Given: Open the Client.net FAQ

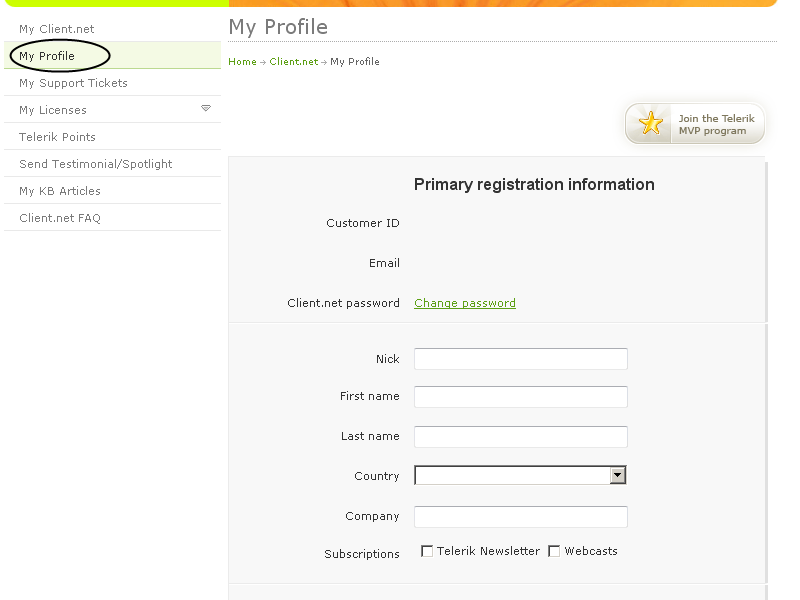Looking at the screenshot, I should pos(60,218).
